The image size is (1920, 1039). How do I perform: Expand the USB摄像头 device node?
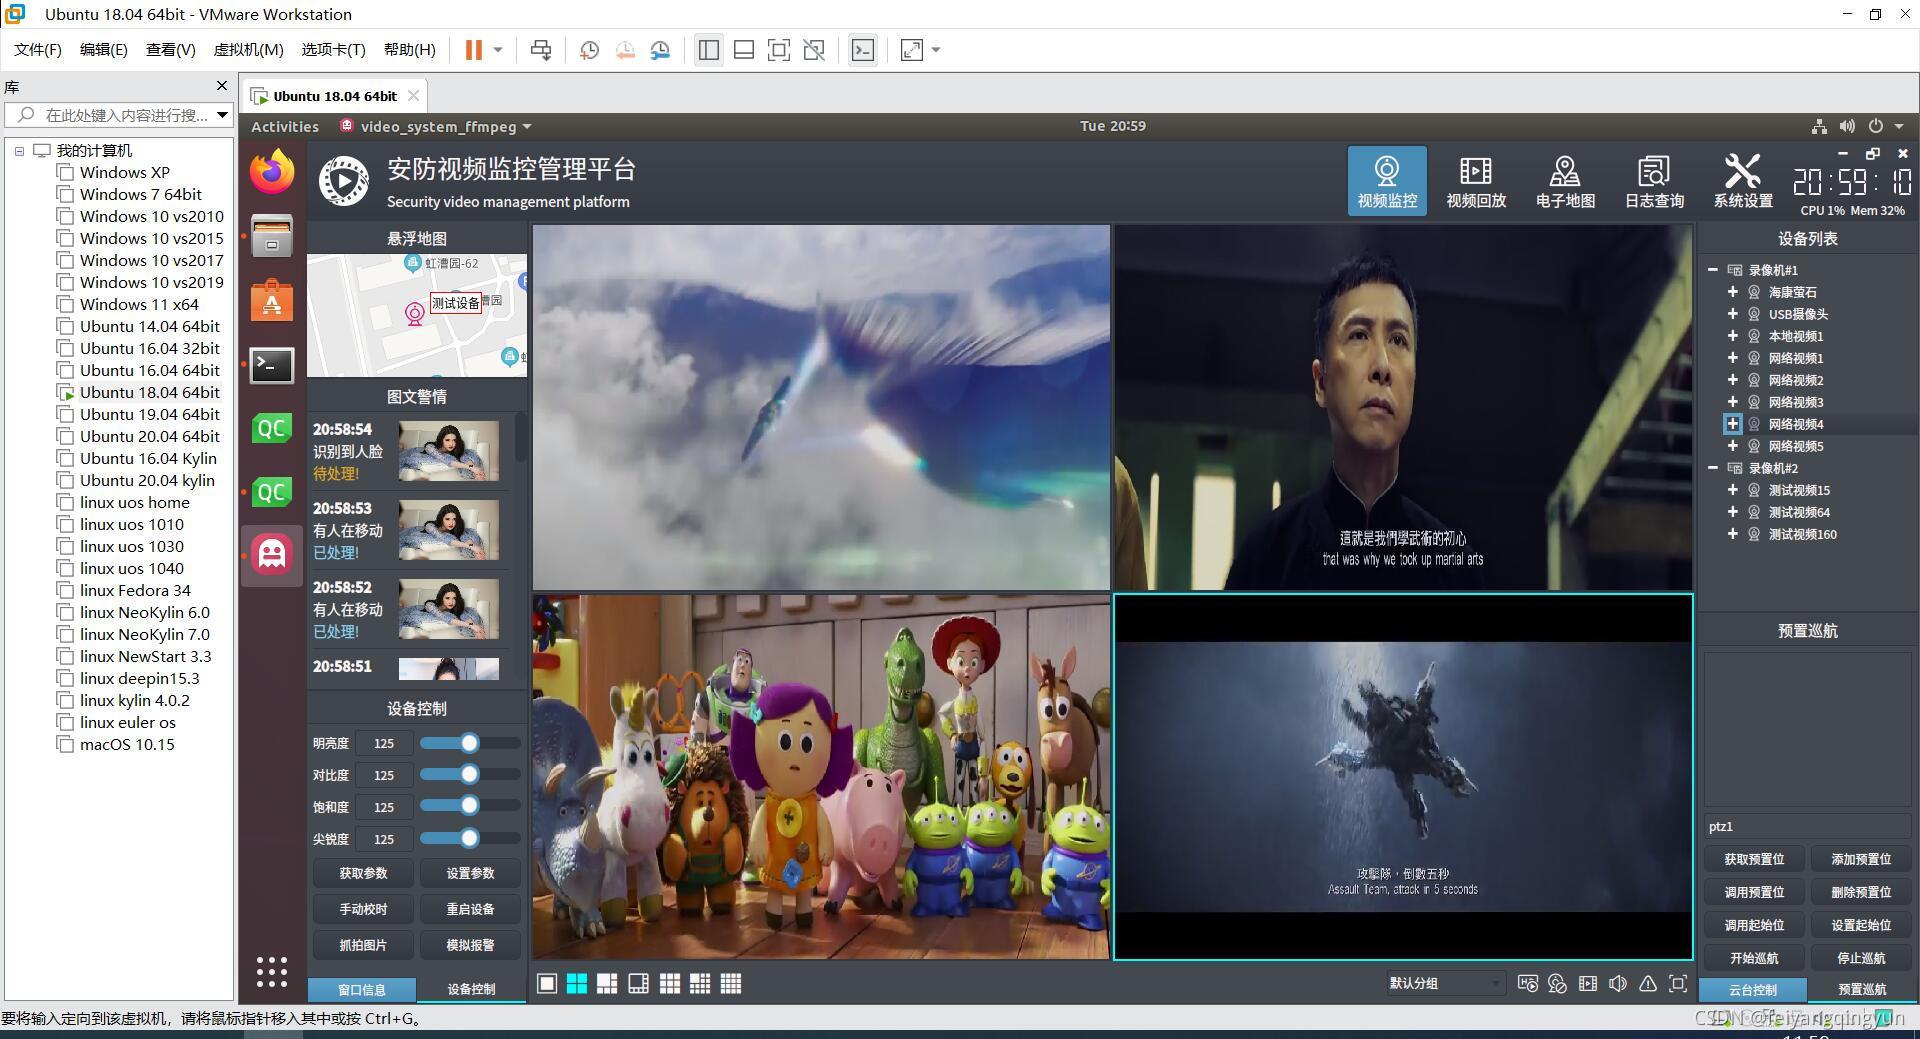click(1733, 314)
